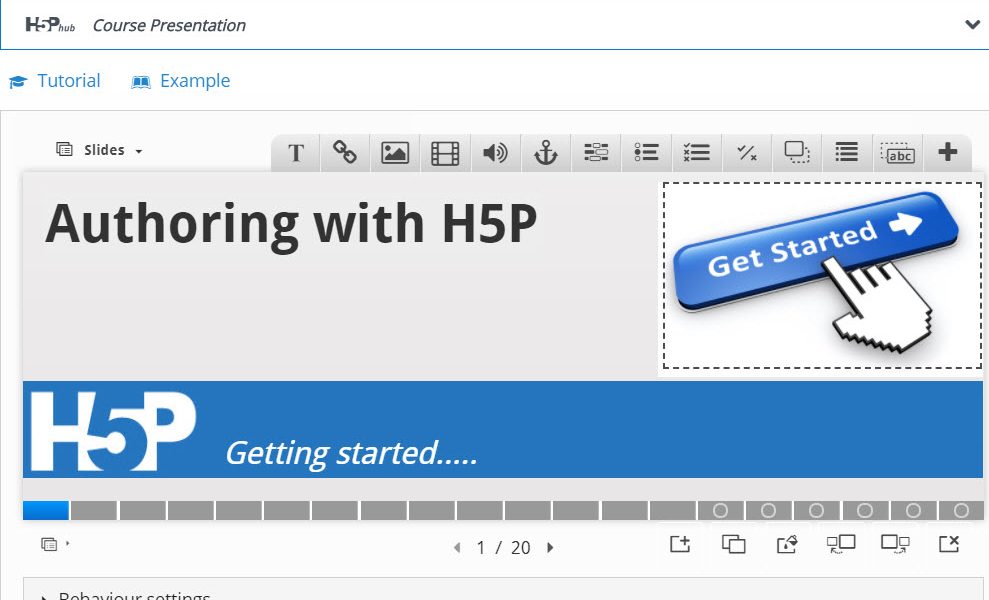This screenshot has height=600, width=989.
Task: Insert Drag and Drop activity
Action: pyautogui.click(x=797, y=153)
